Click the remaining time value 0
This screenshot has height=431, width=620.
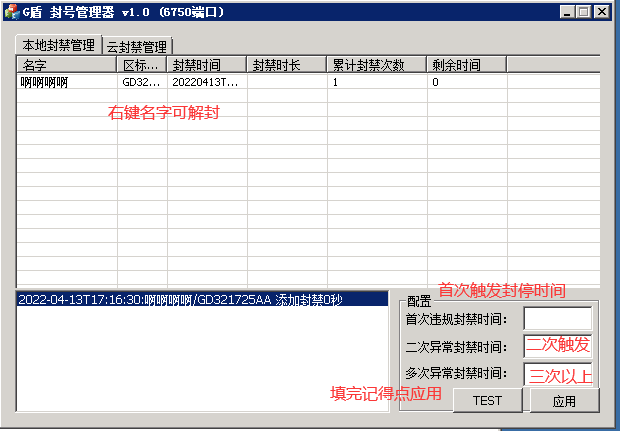[x=435, y=82]
